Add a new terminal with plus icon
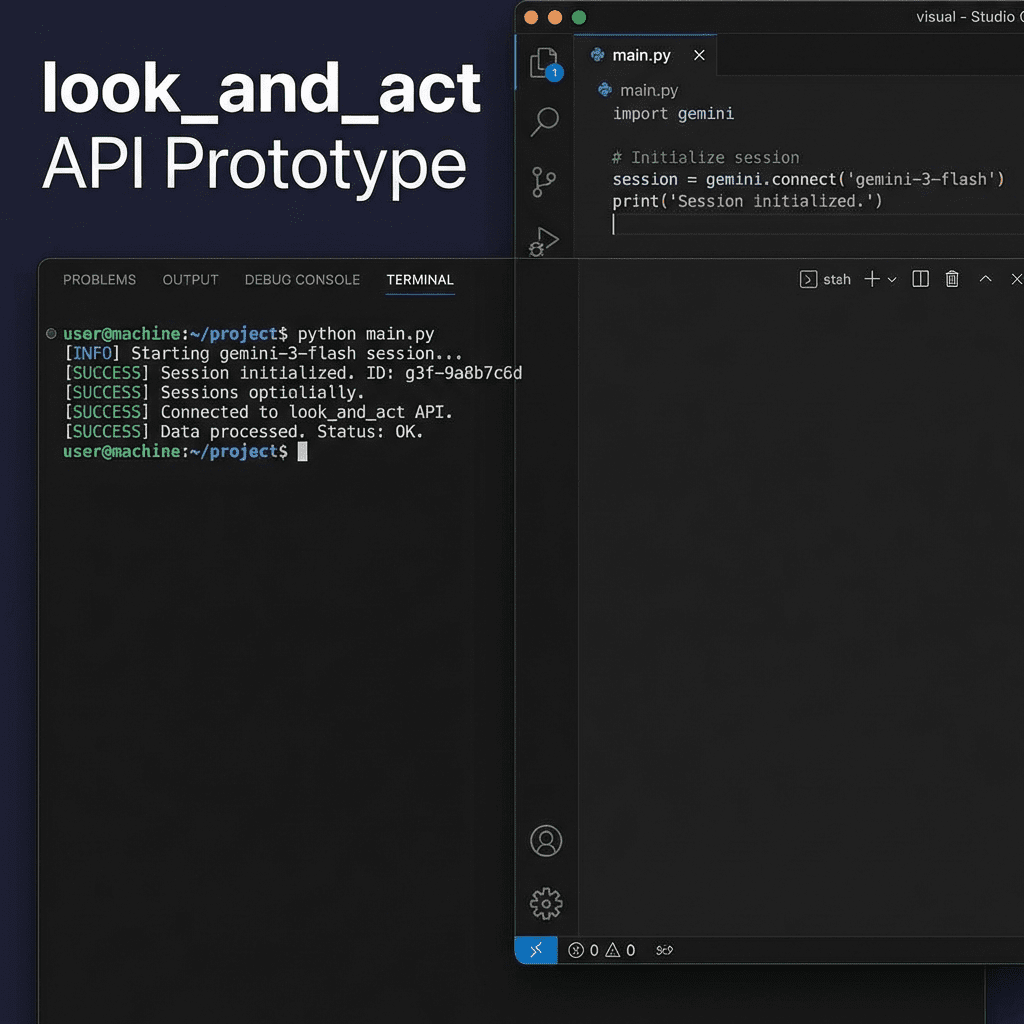1024x1024 pixels. [x=871, y=280]
